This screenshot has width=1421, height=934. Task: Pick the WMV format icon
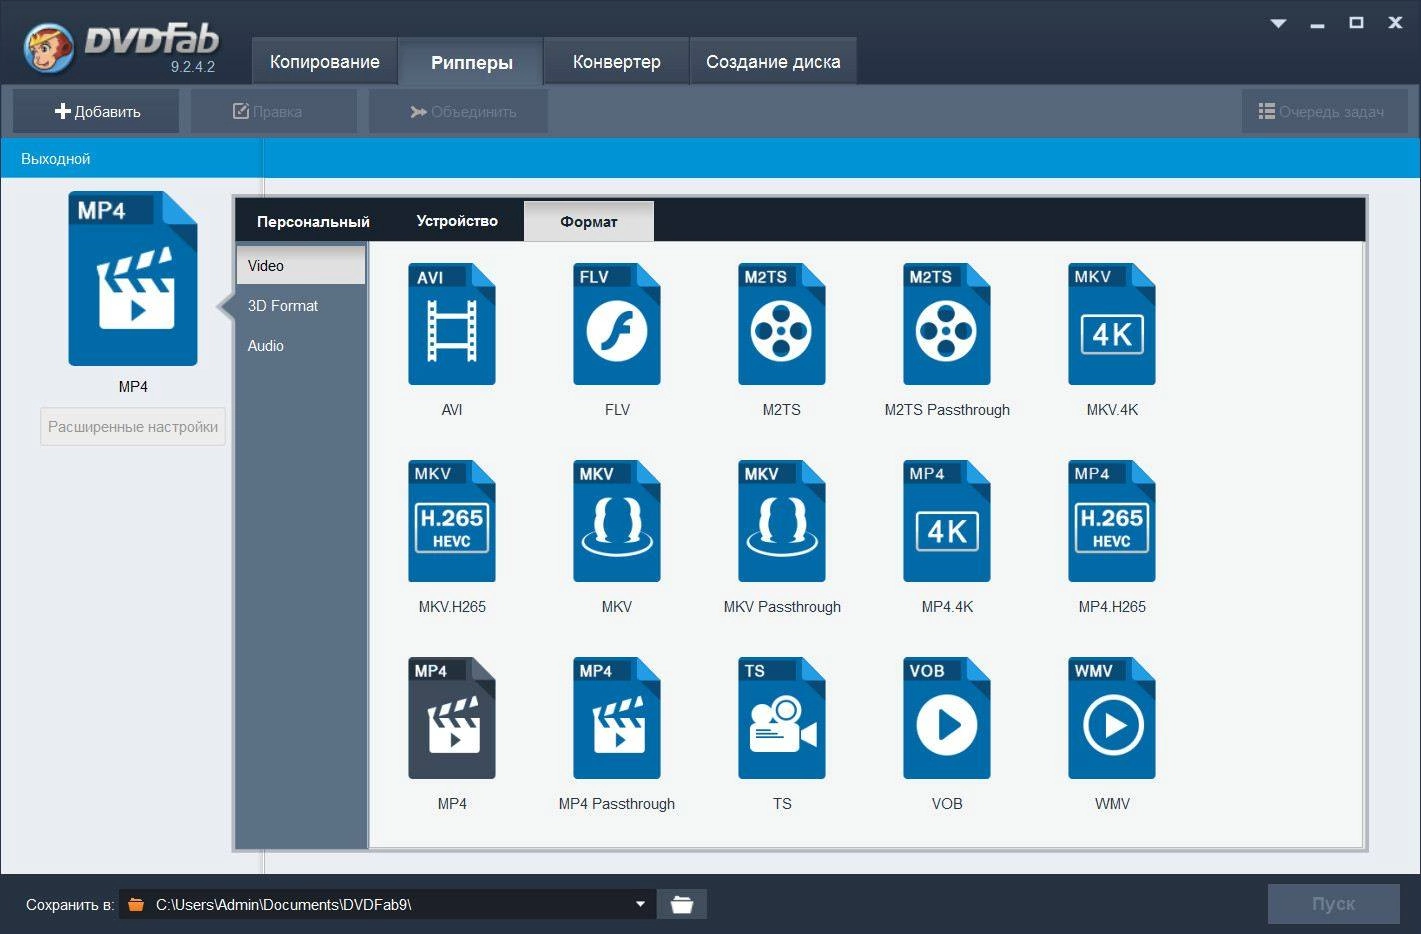tap(1112, 718)
